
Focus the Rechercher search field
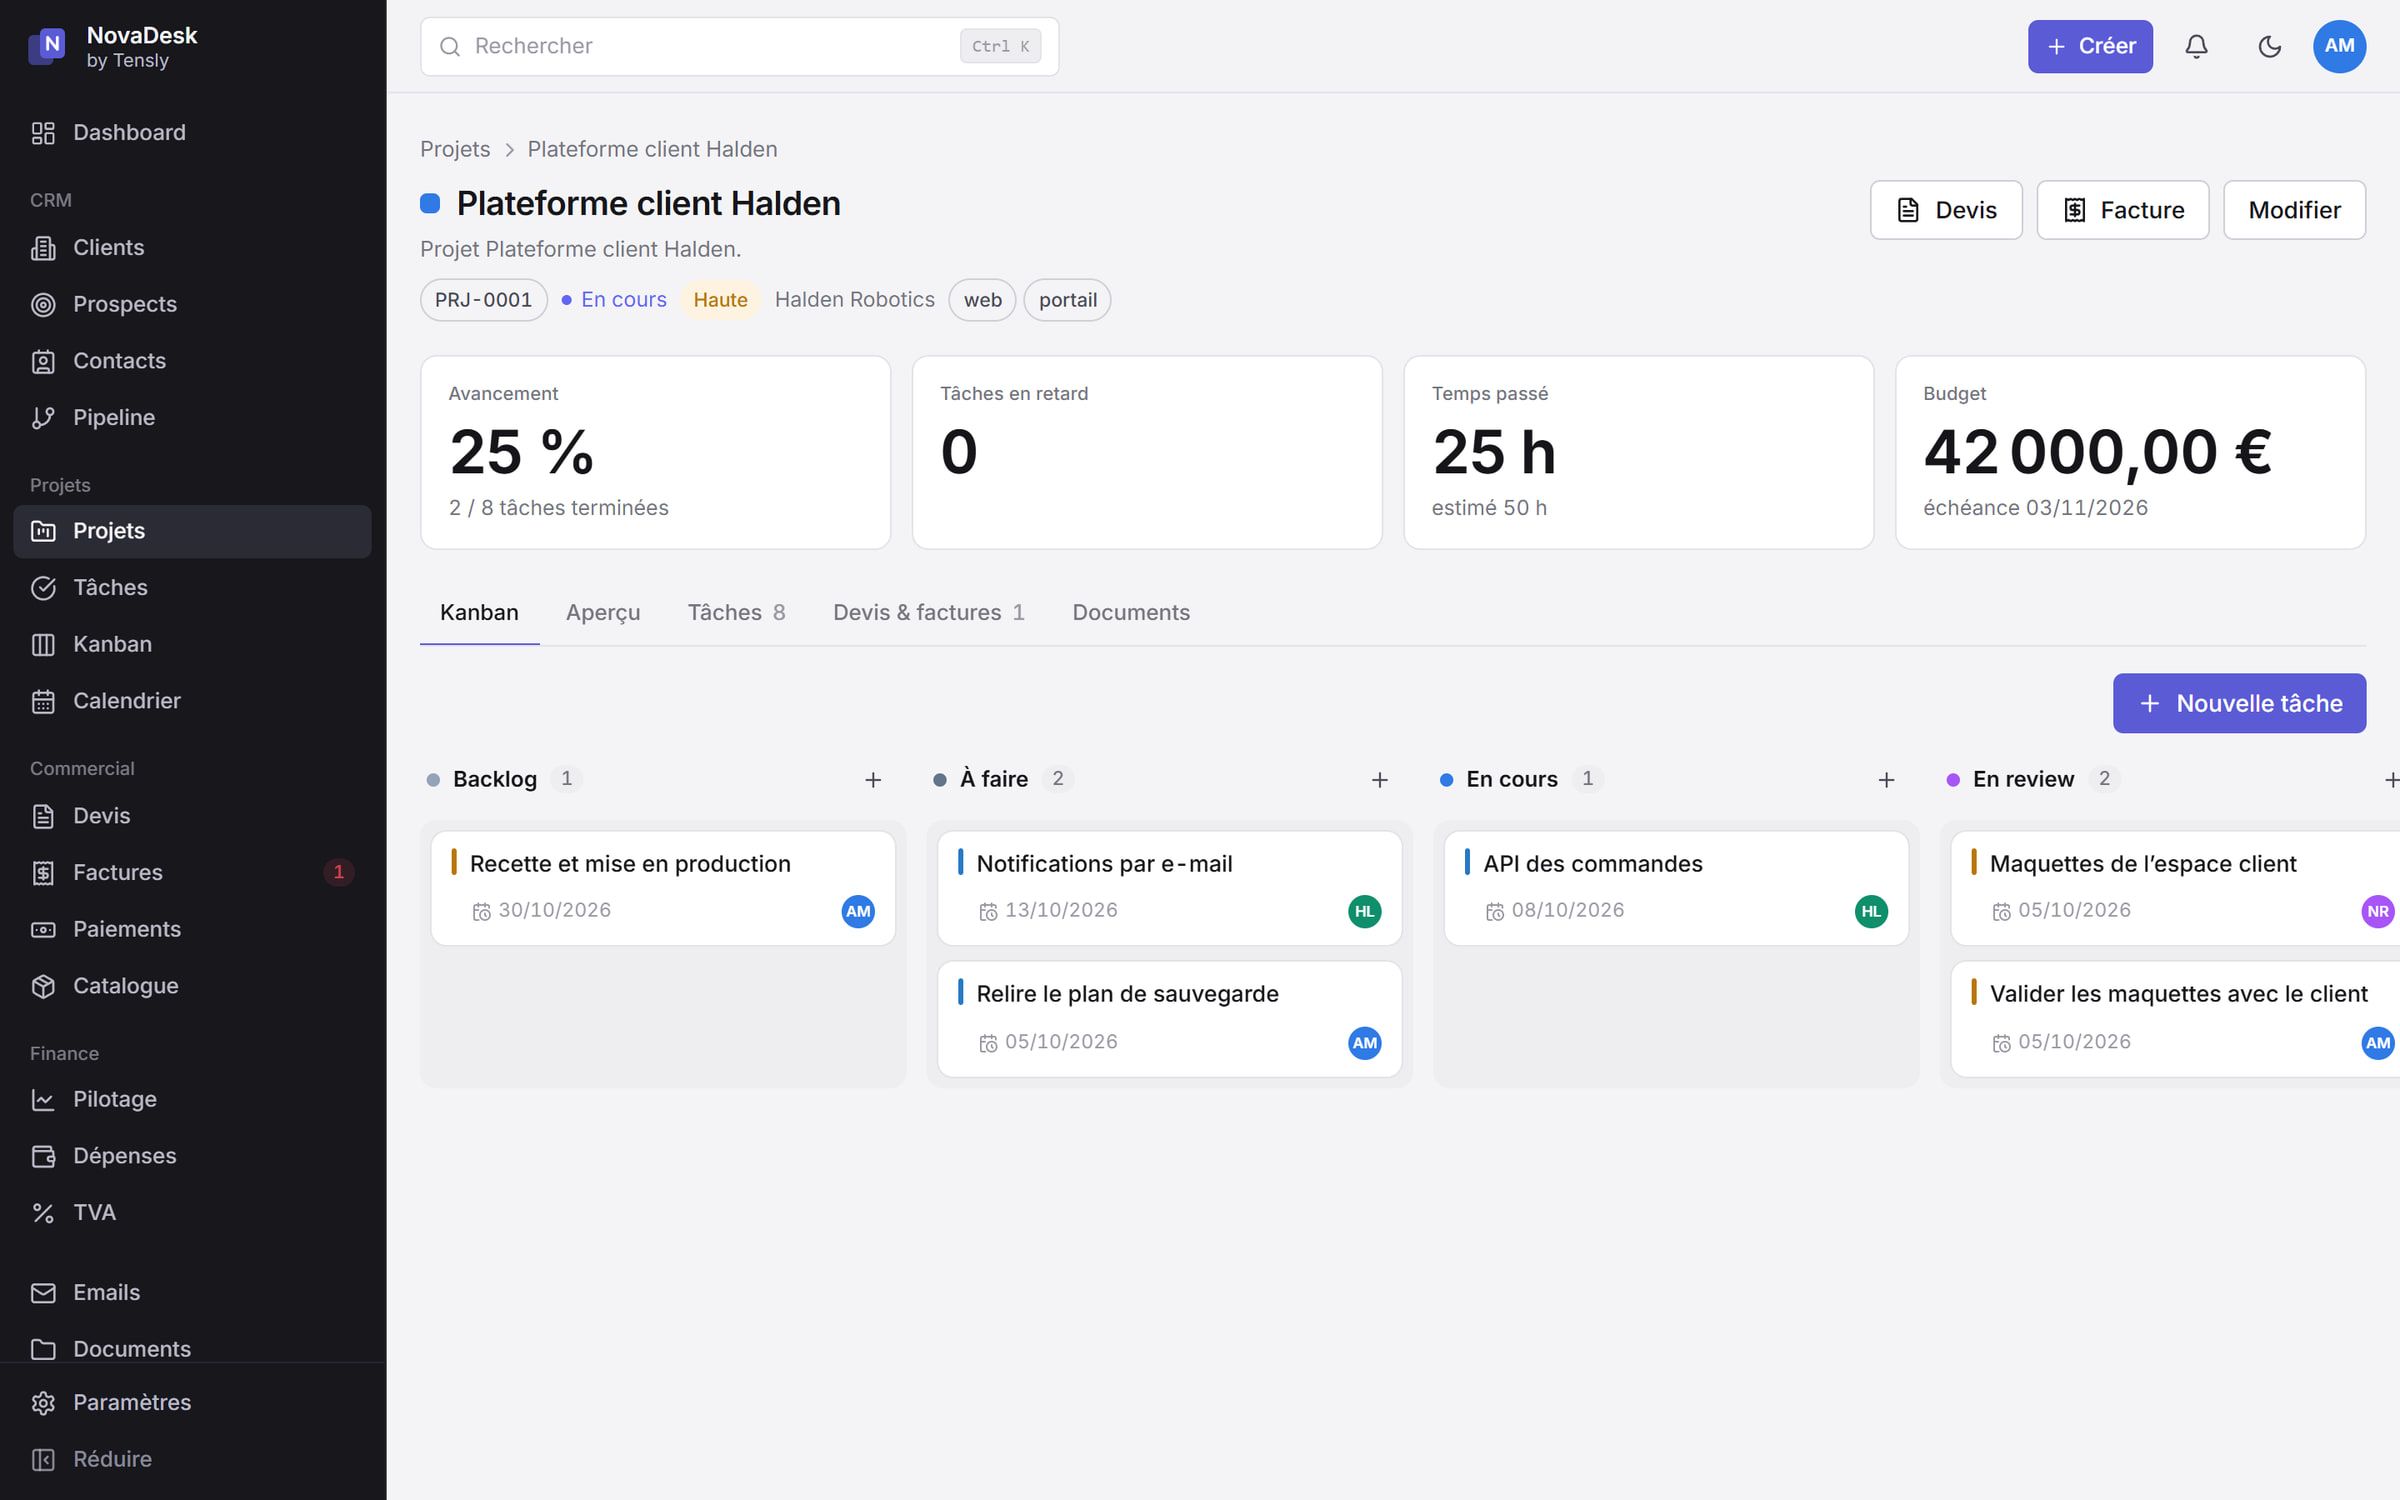(739, 46)
